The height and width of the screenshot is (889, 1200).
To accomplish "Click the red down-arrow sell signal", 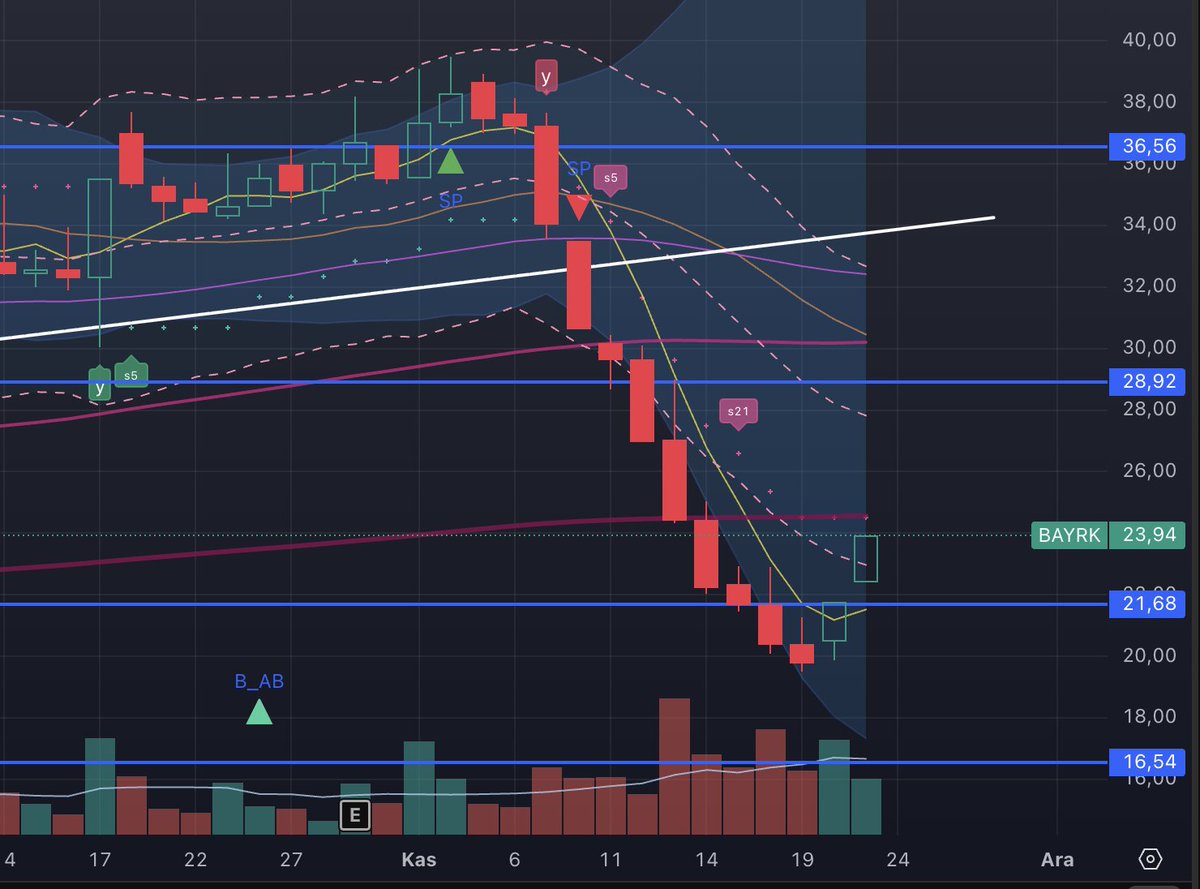I will (578, 208).
